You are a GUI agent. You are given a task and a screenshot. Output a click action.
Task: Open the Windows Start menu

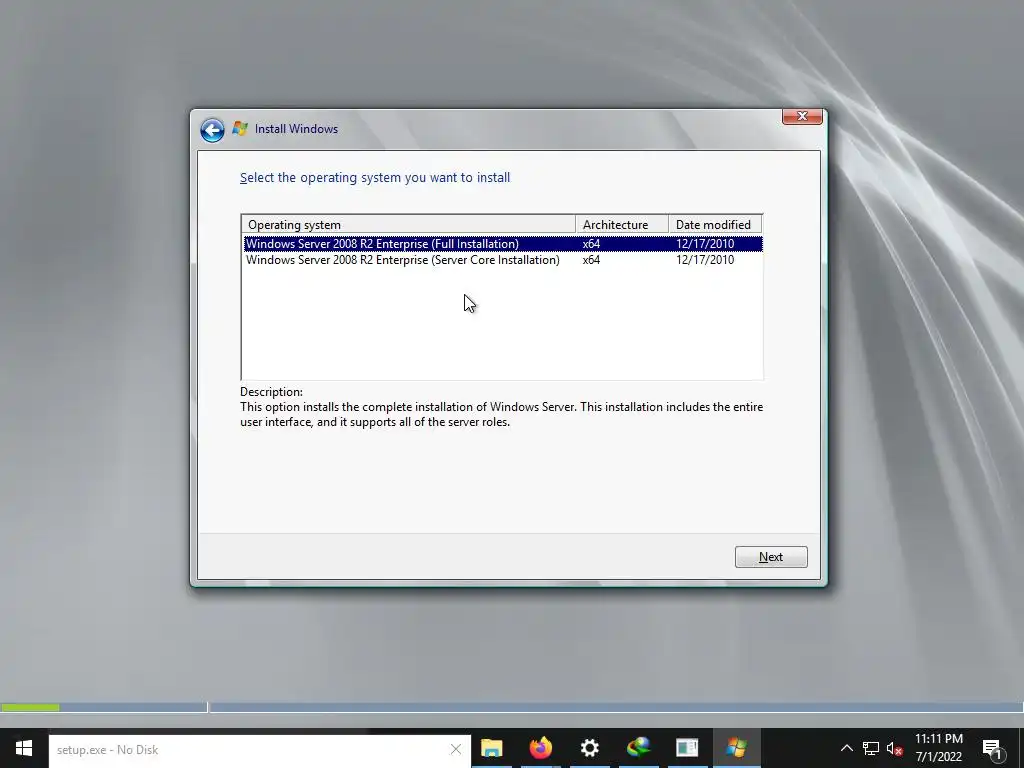(x=24, y=748)
